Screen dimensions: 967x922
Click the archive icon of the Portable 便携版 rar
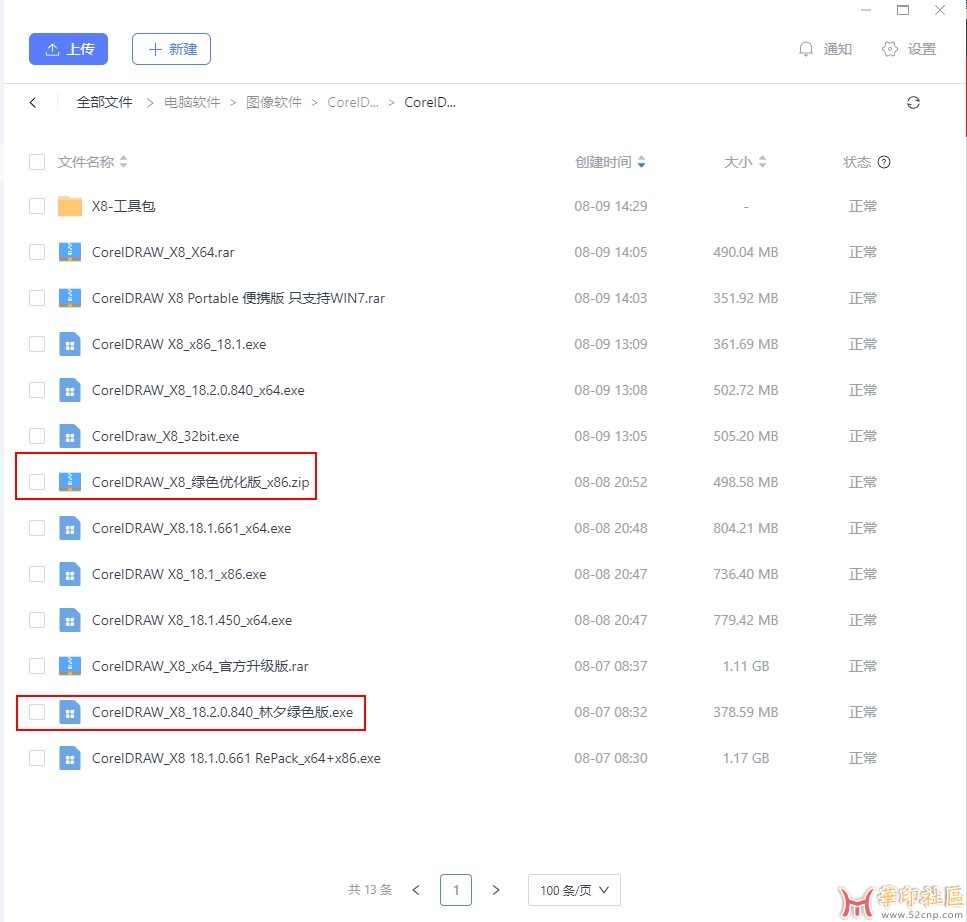click(x=70, y=298)
